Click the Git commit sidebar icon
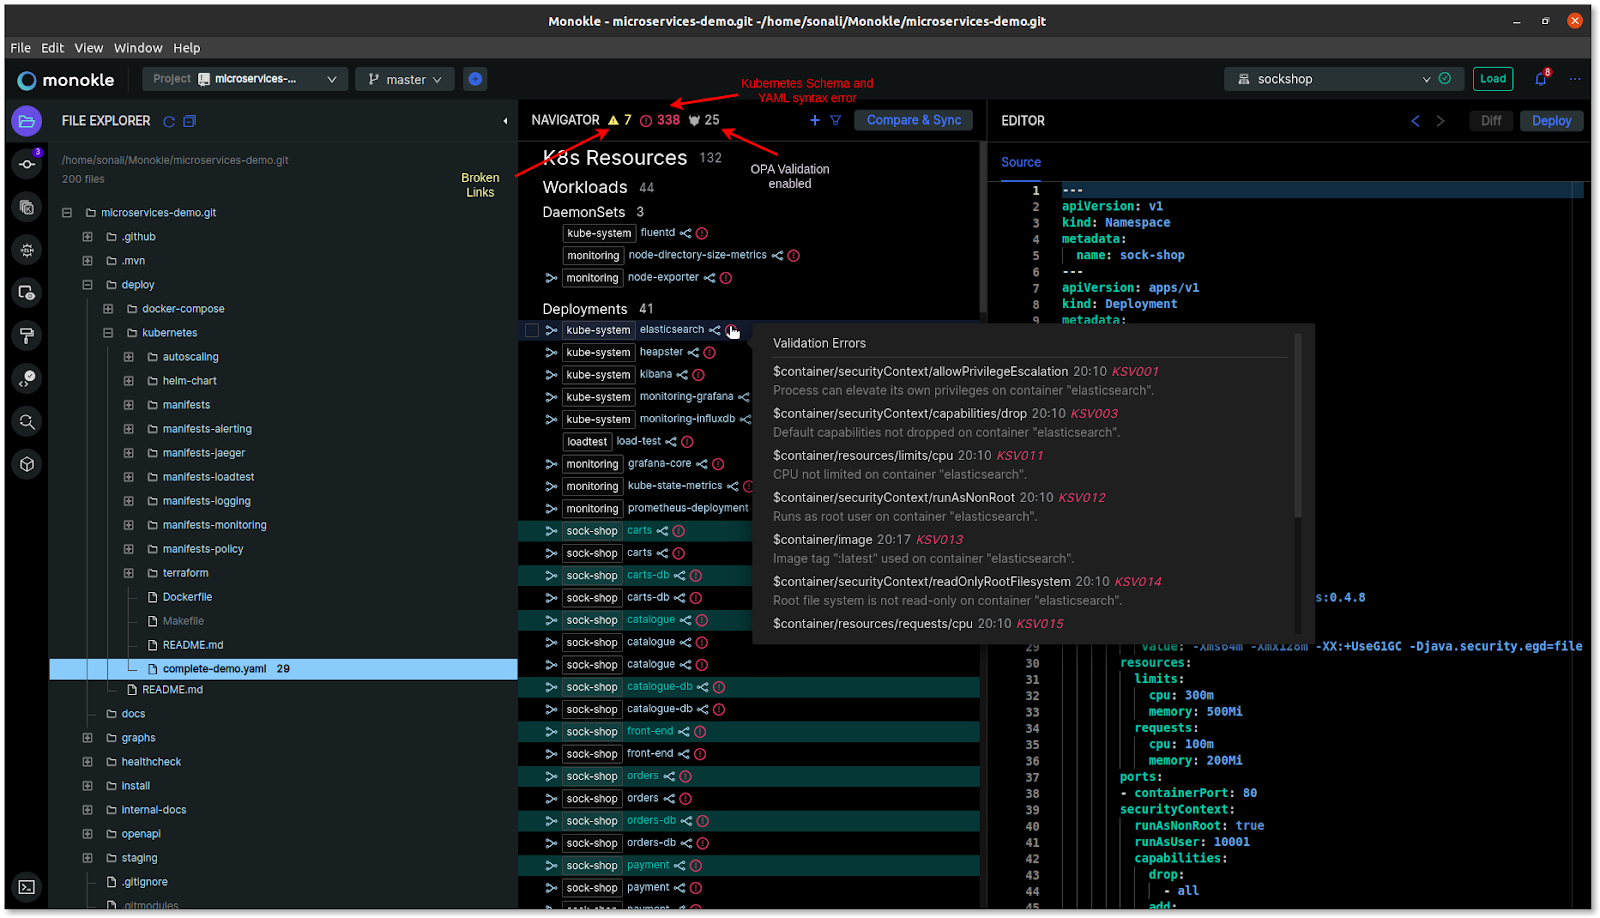This screenshot has height=918, width=1600. (27, 164)
